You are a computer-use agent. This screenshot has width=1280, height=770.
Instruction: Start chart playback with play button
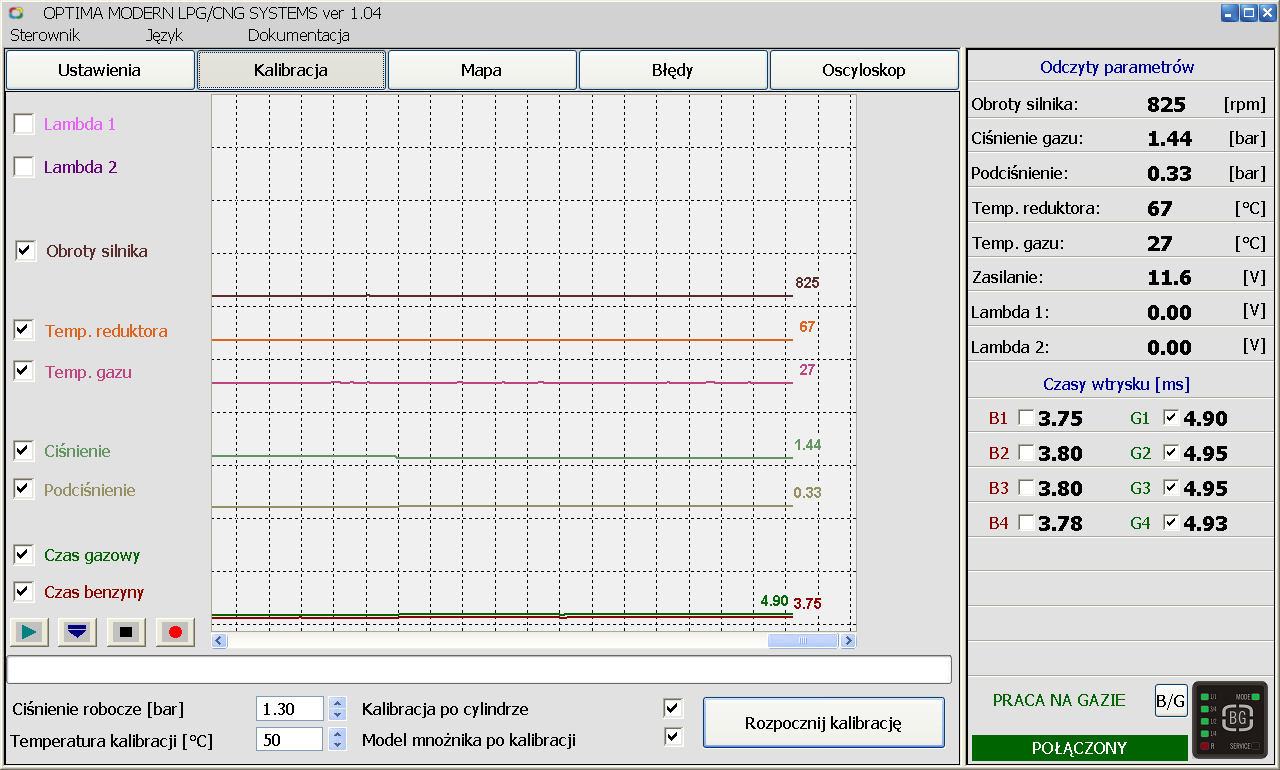click(30, 632)
